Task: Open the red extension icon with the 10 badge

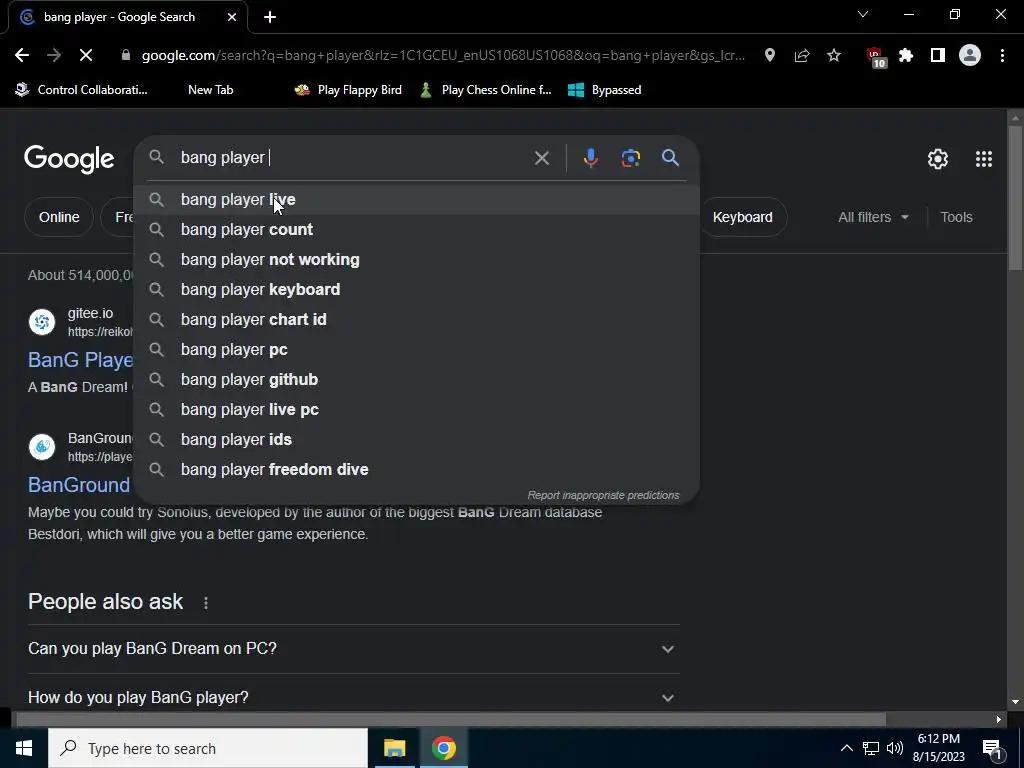Action: [876, 57]
